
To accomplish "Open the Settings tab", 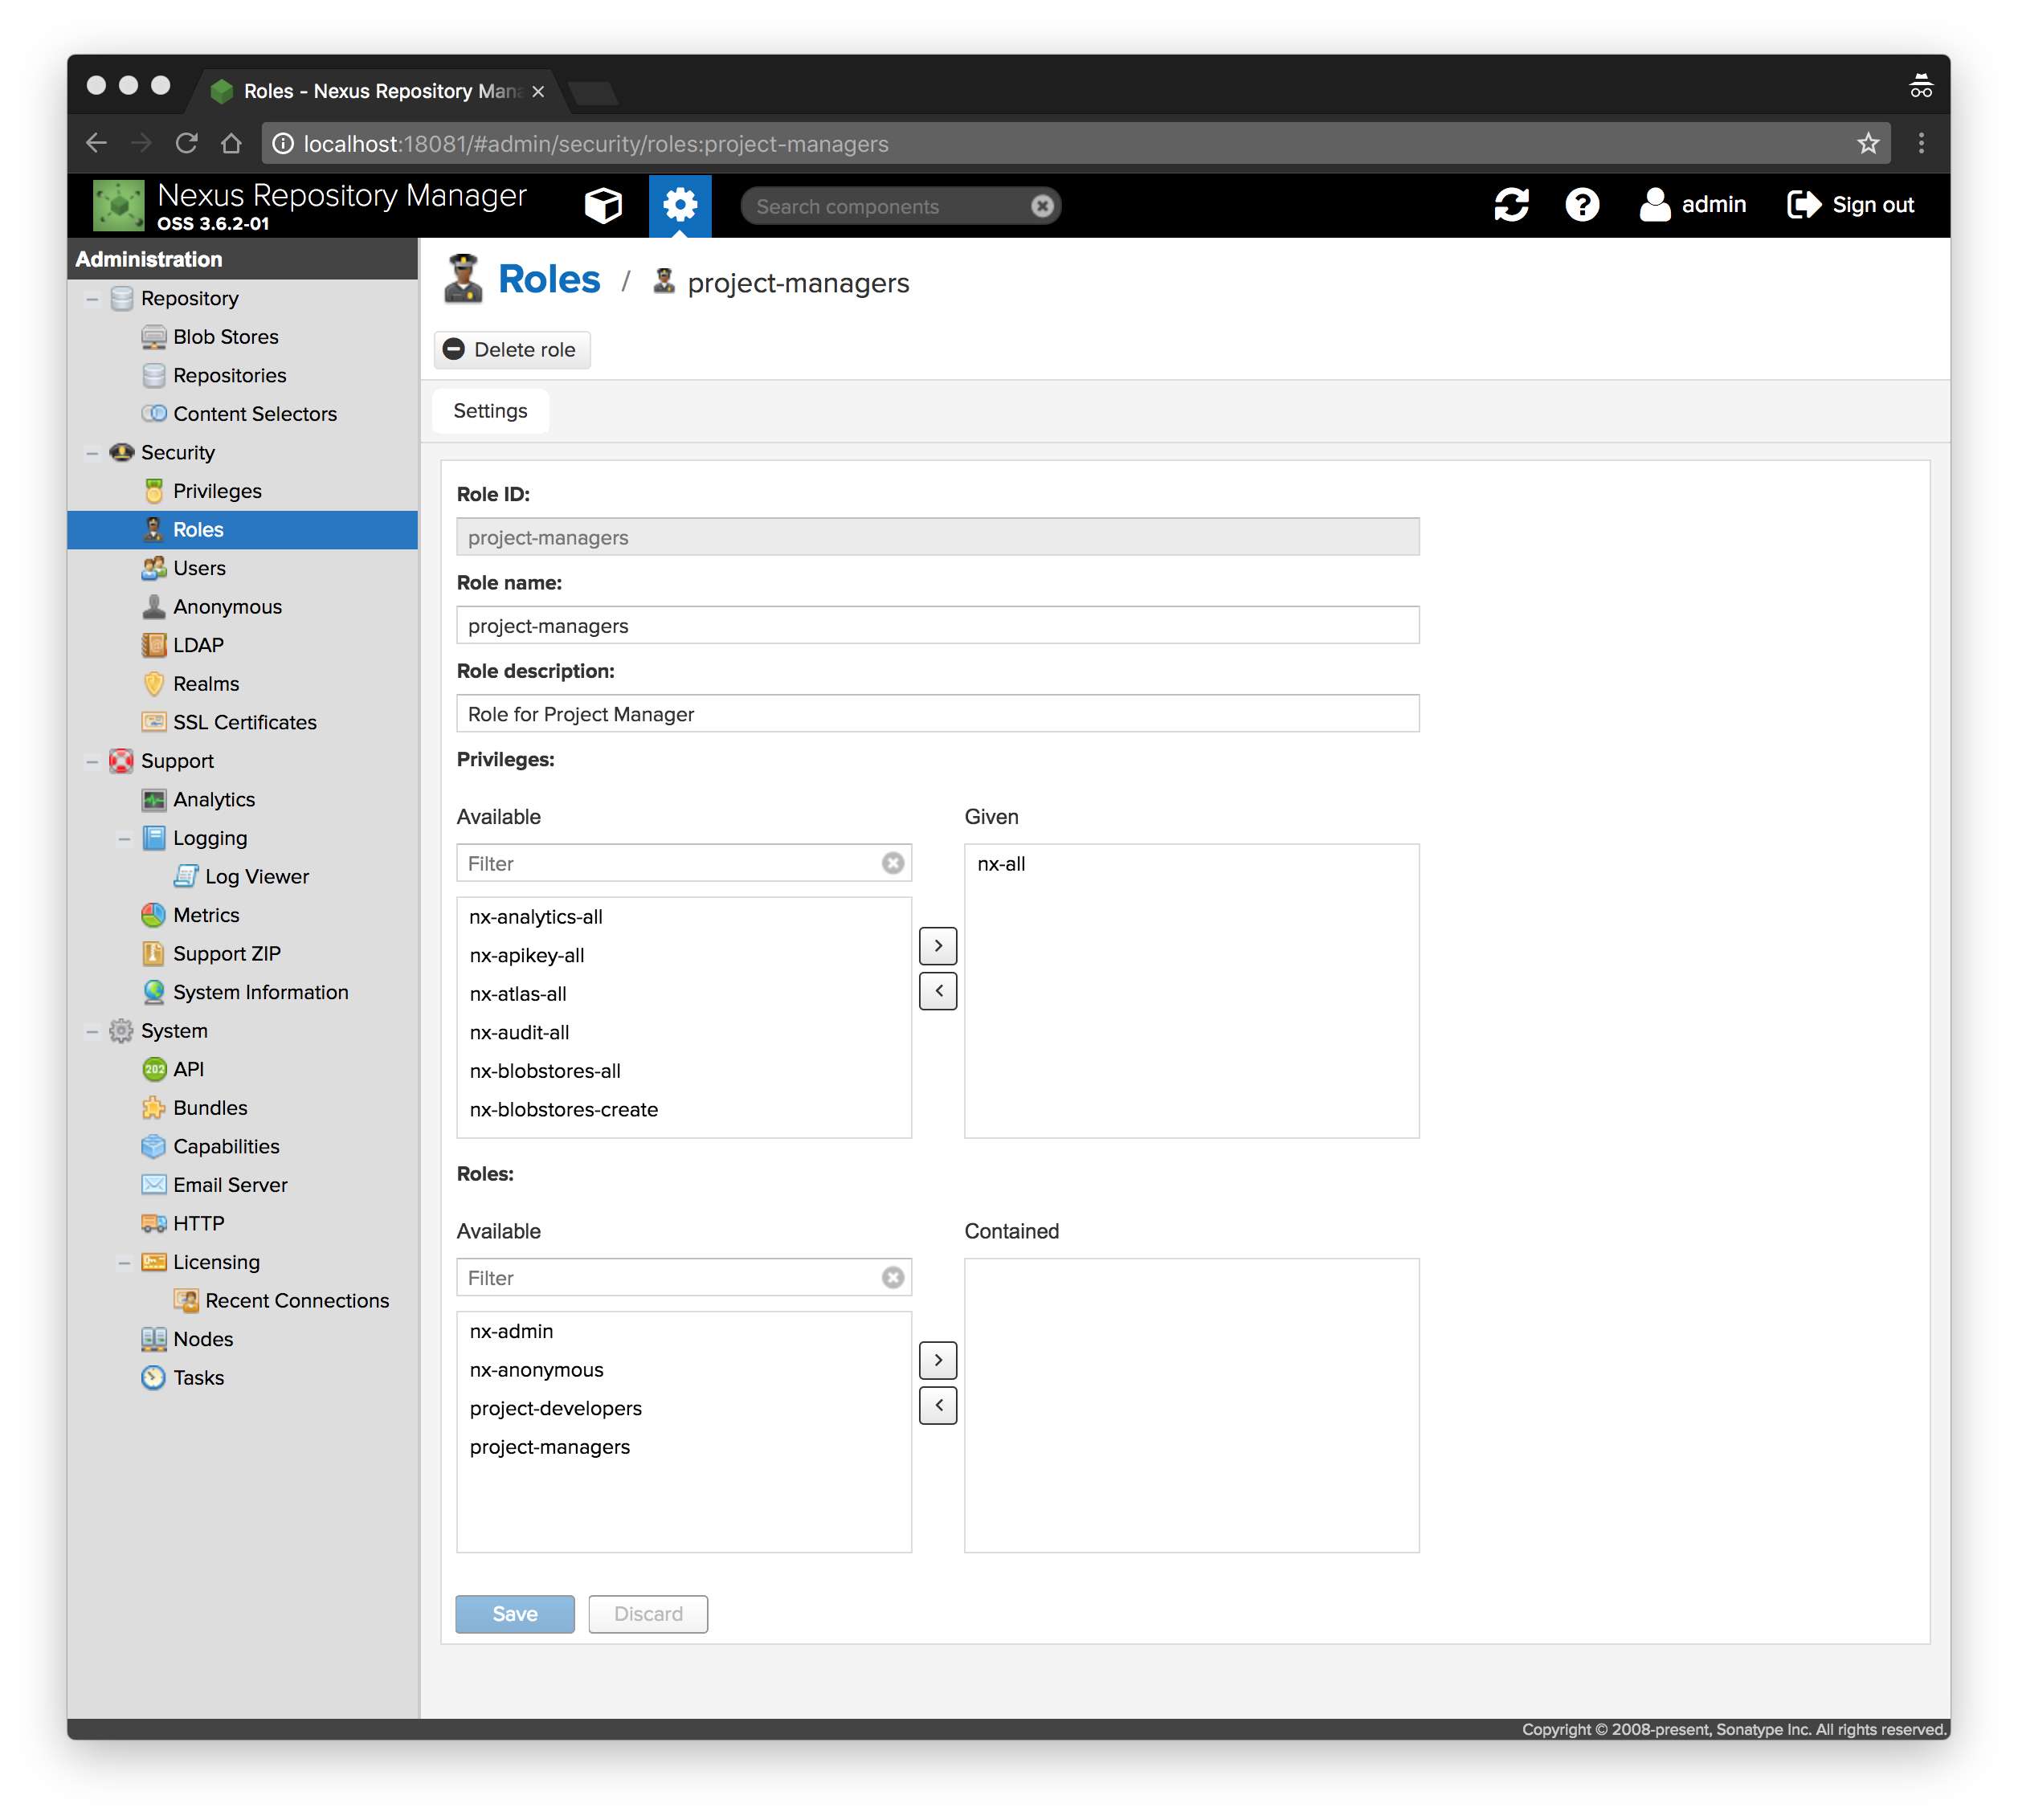I will click(x=490, y=411).
